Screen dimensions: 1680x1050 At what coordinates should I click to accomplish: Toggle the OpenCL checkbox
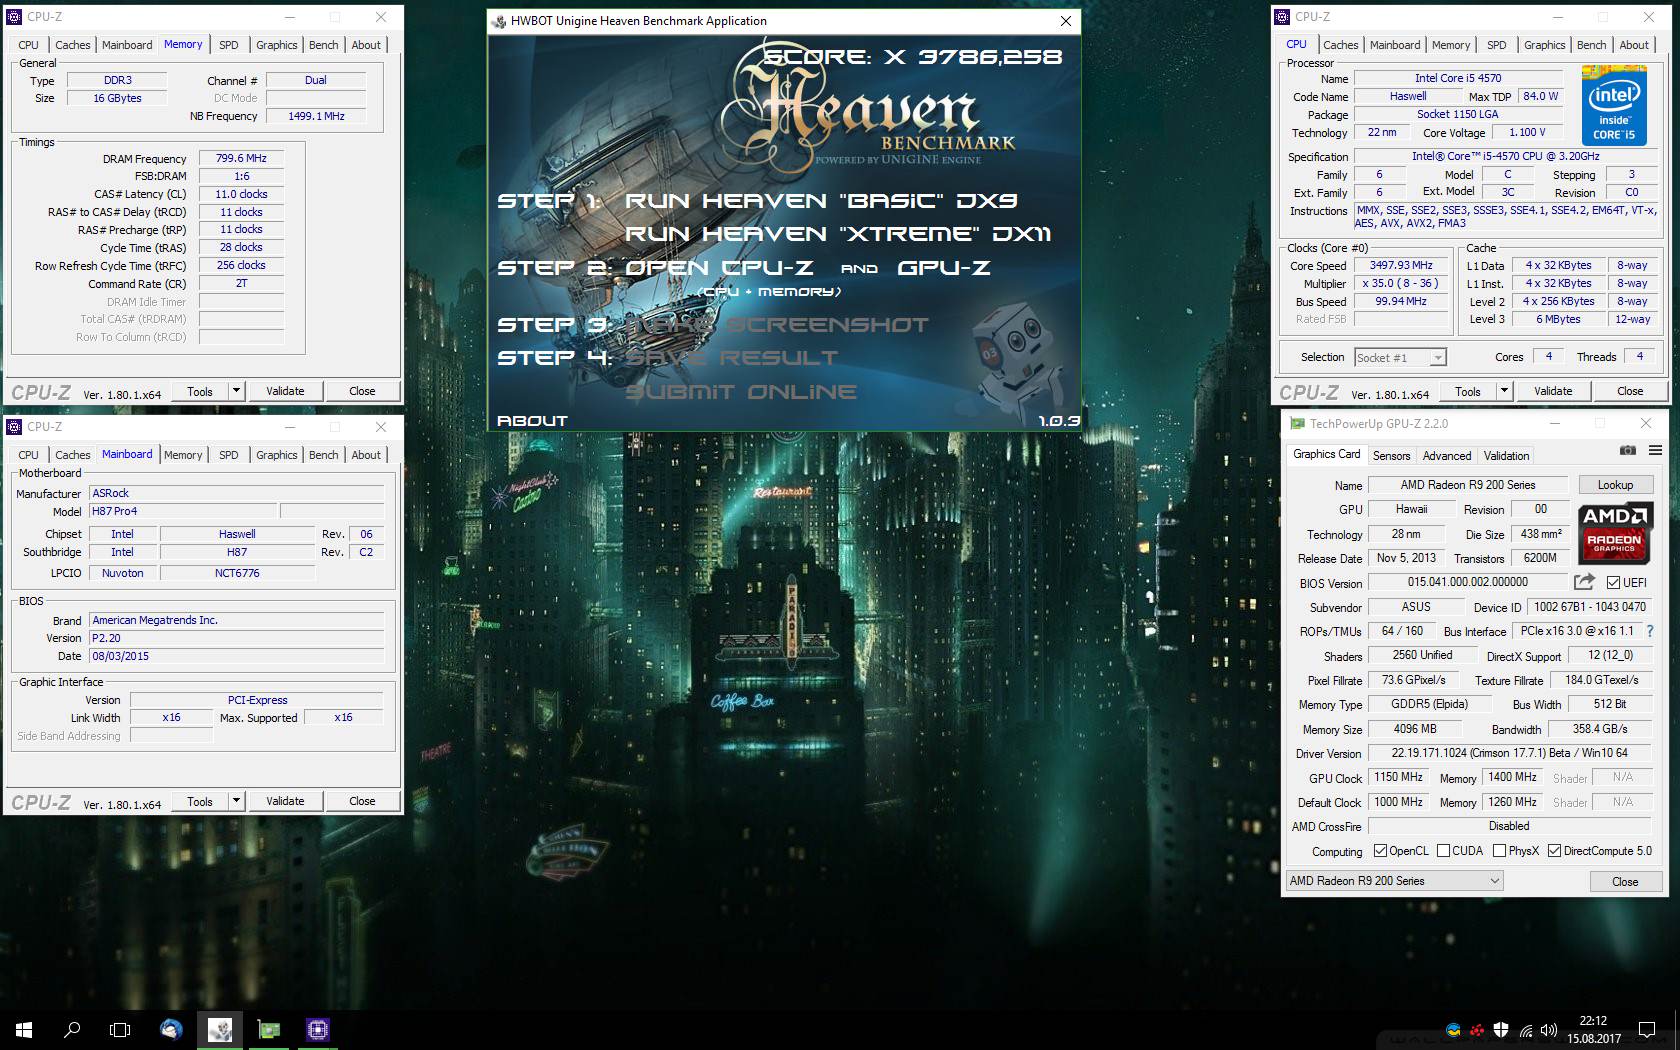1380,851
